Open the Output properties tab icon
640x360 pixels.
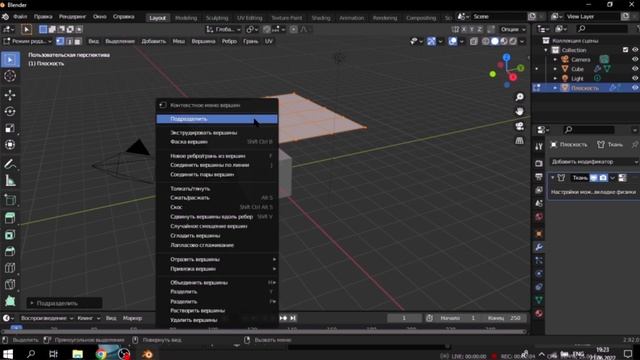(x=539, y=177)
